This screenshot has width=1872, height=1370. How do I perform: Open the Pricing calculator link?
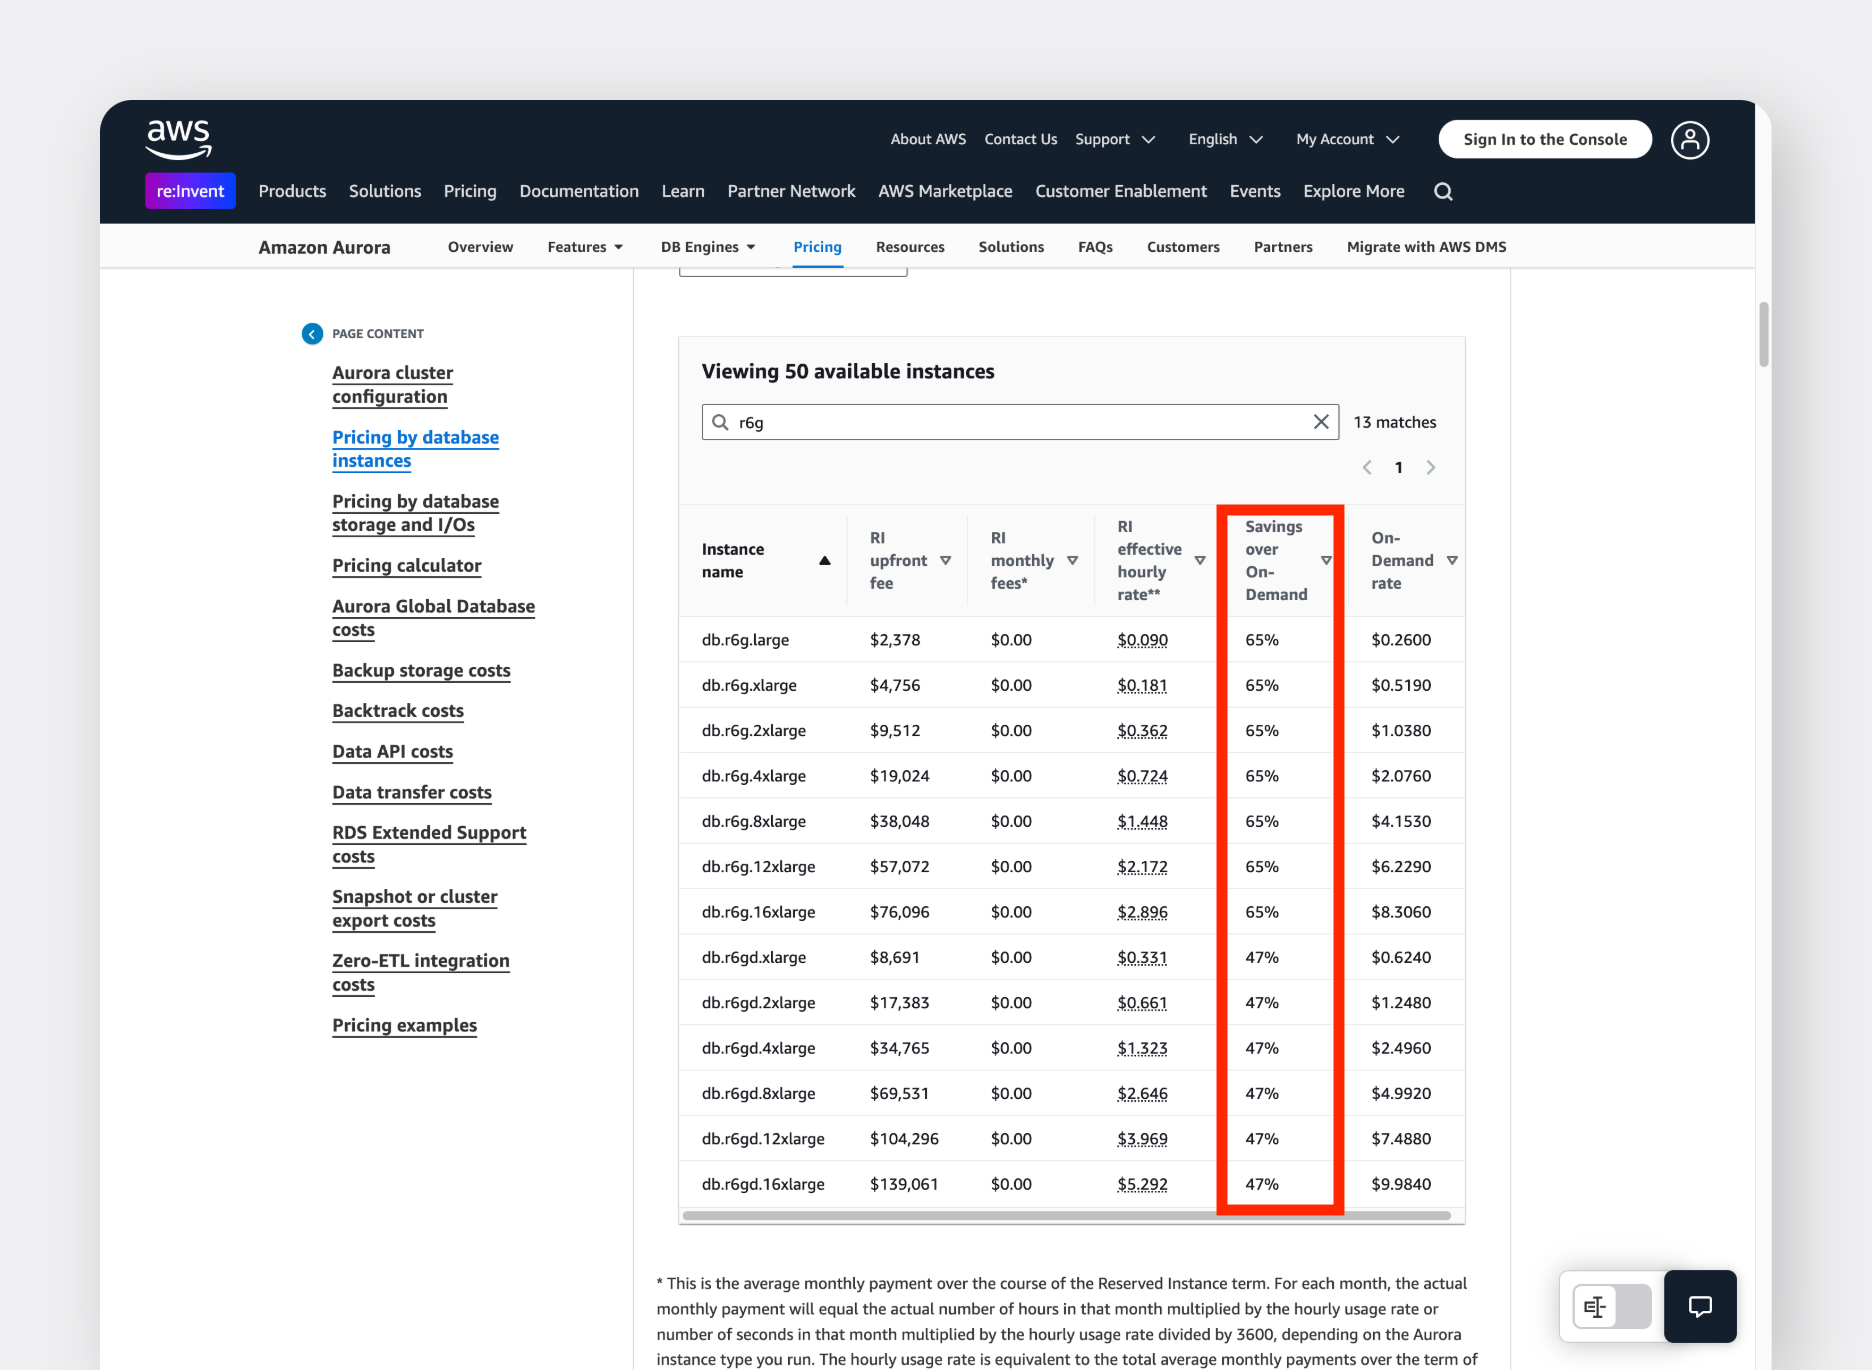coord(406,566)
